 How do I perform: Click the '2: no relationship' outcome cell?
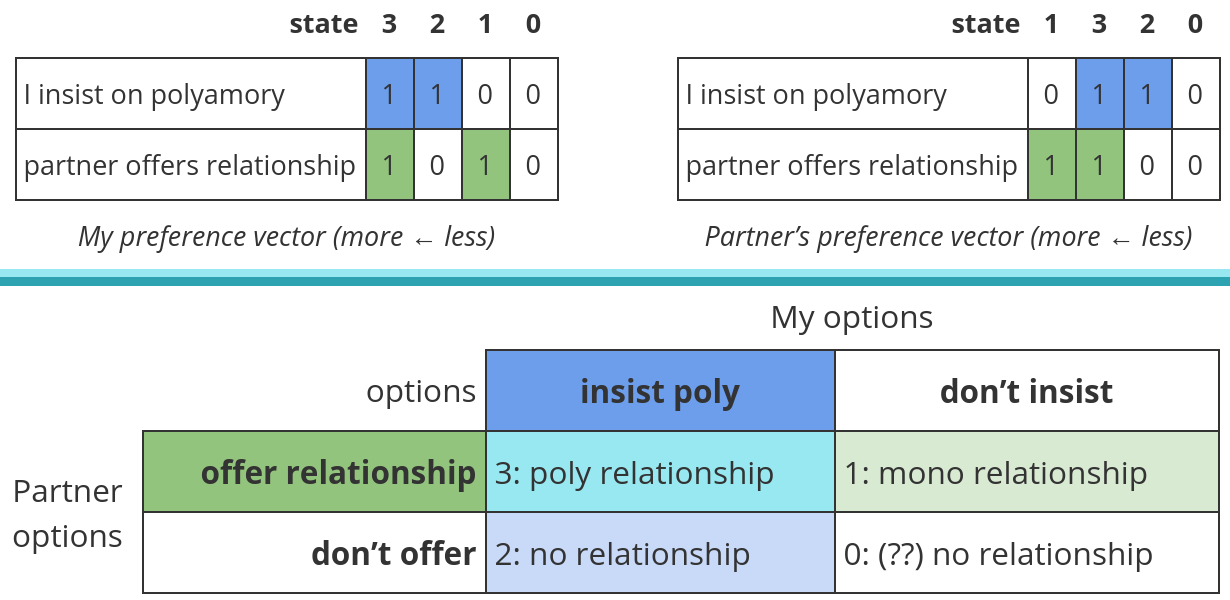[660, 553]
